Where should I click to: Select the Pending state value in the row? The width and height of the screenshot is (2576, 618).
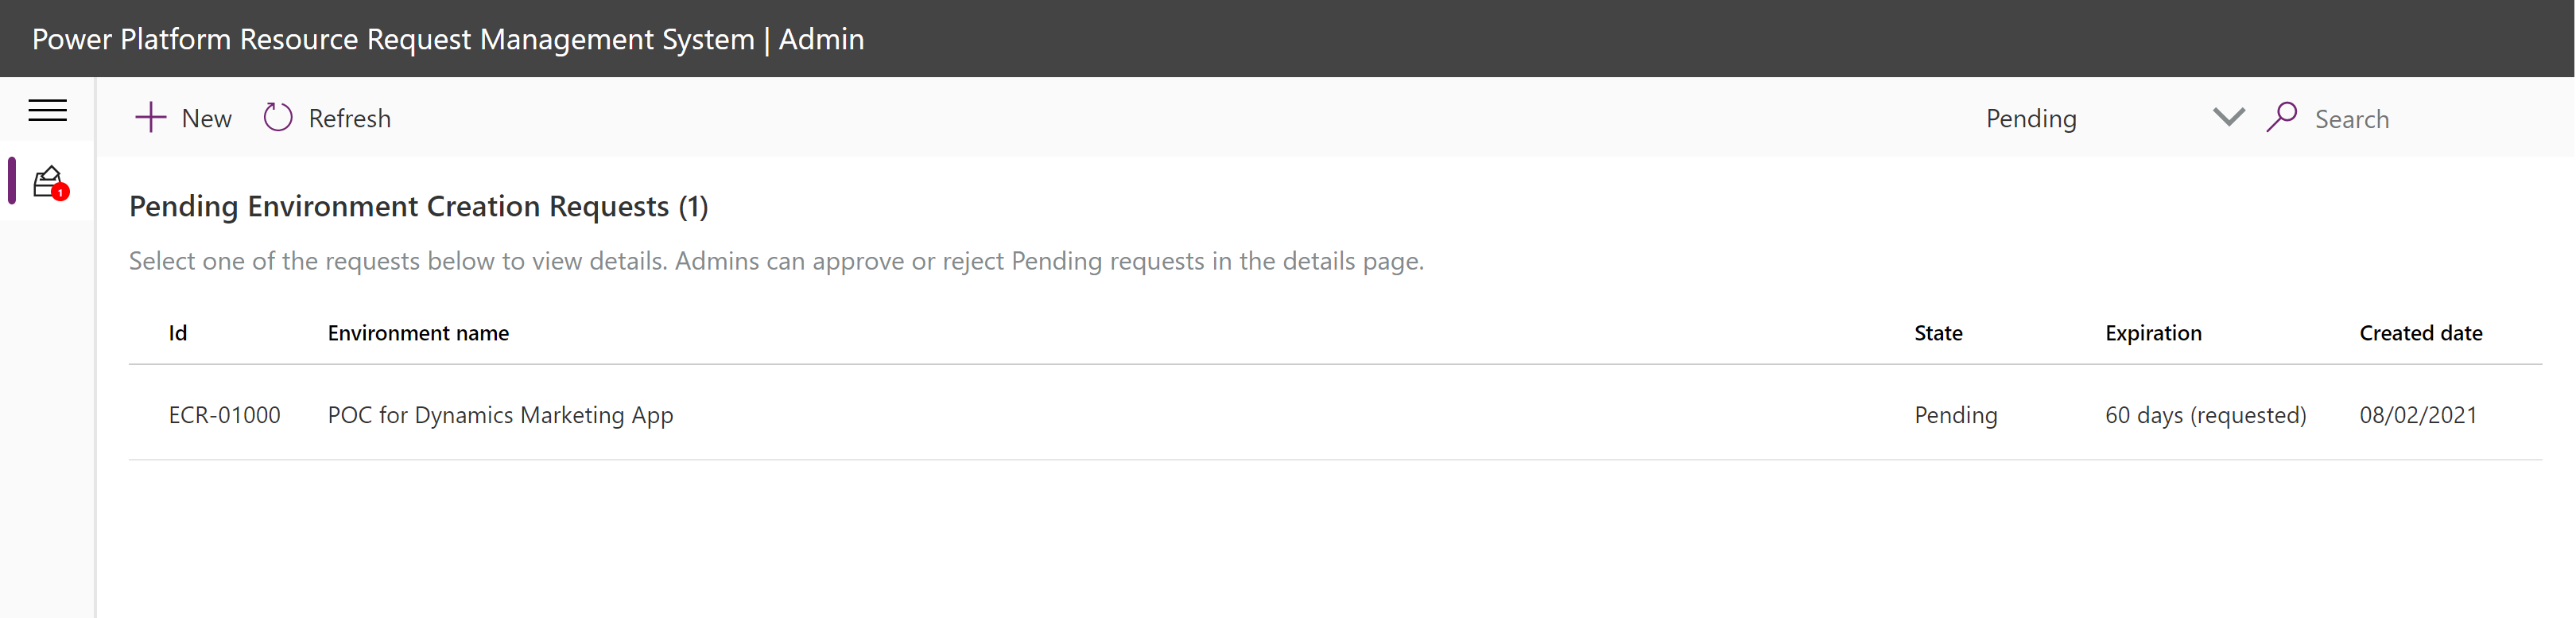point(1955,414)
